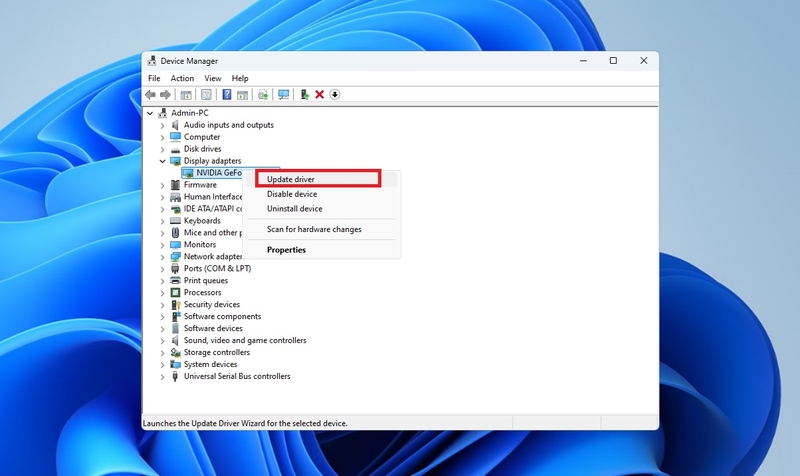The height and width of the screenshot is (476, 800).
Task: Select the Firmware tree label
Action: click(201, 185)
